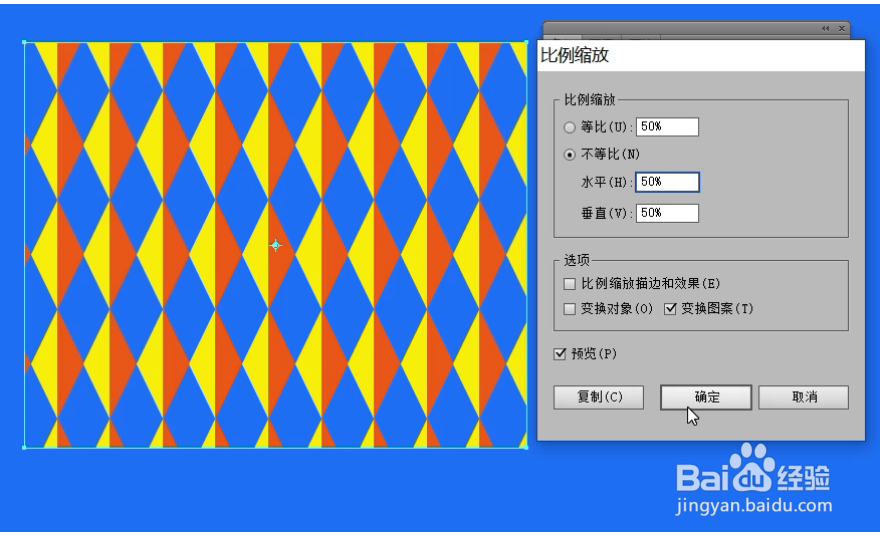Click the 比例缩放 dialog title bar

click(x=701, y=56)
